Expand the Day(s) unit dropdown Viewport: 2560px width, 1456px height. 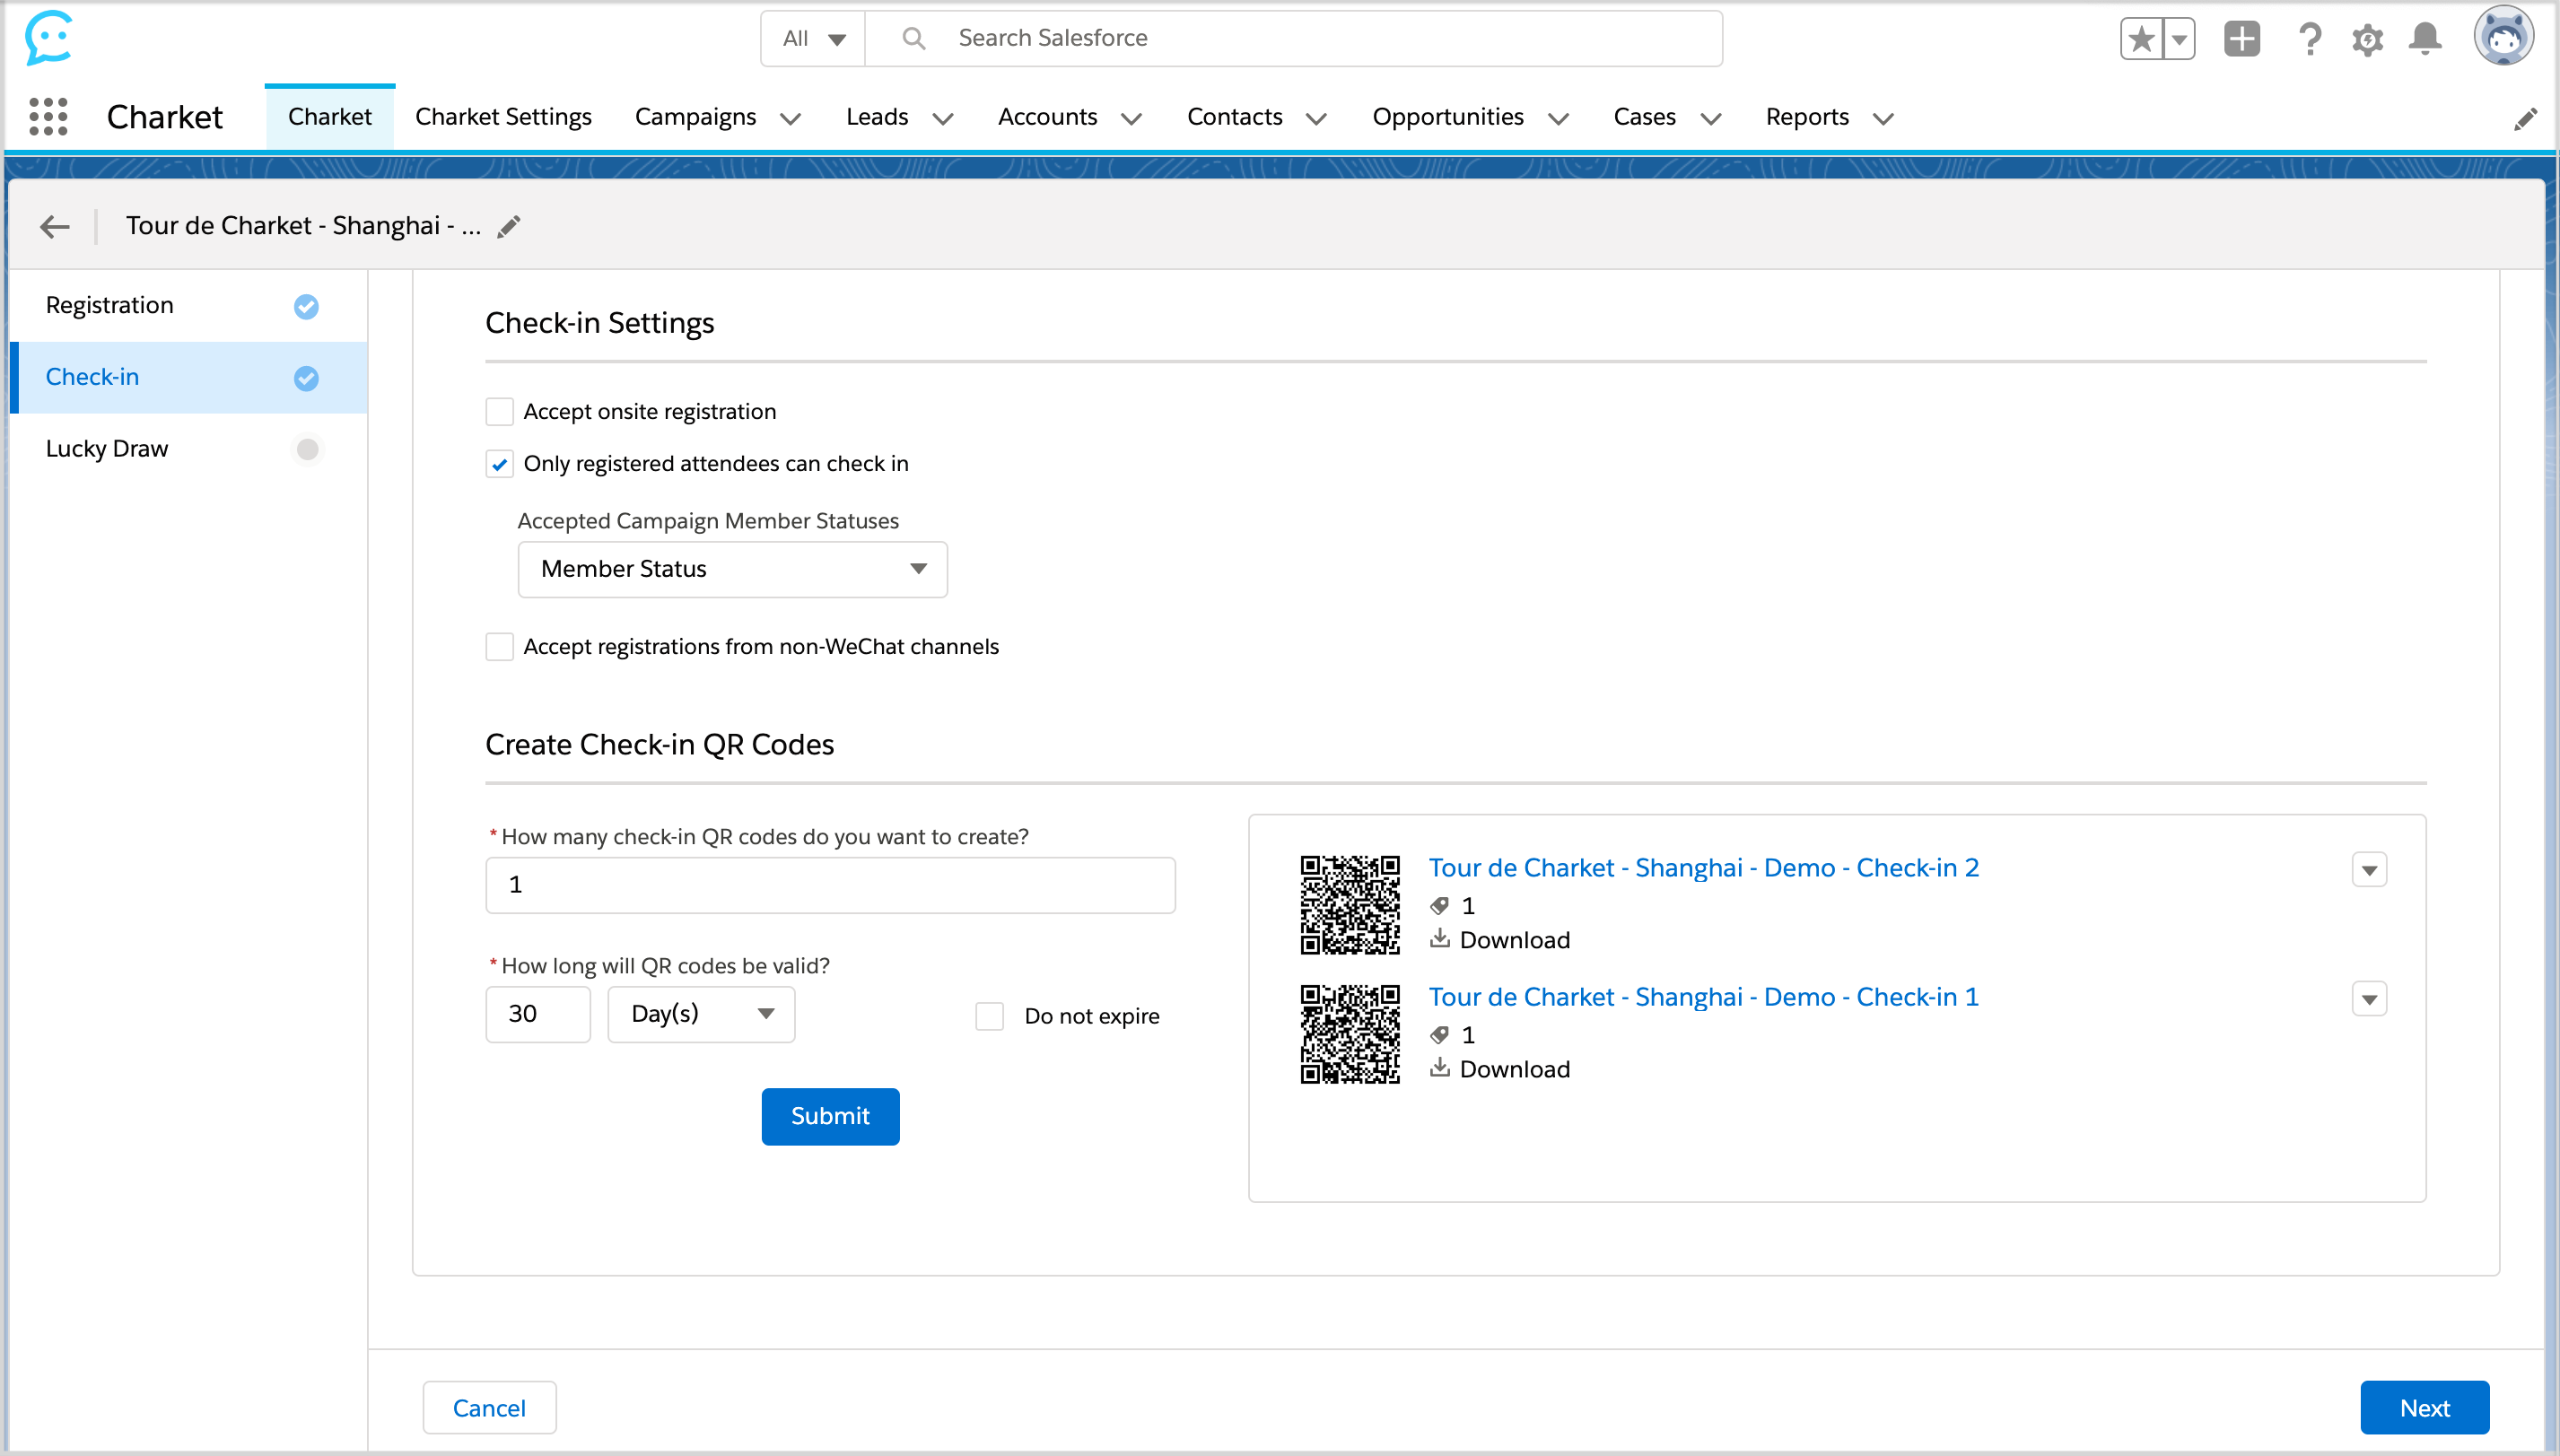(701, 1014)
